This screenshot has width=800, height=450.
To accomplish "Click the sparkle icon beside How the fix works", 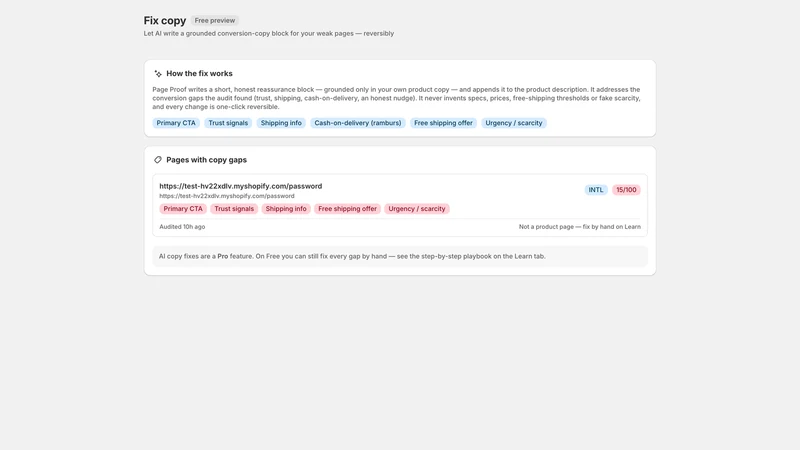I will 158,74.
